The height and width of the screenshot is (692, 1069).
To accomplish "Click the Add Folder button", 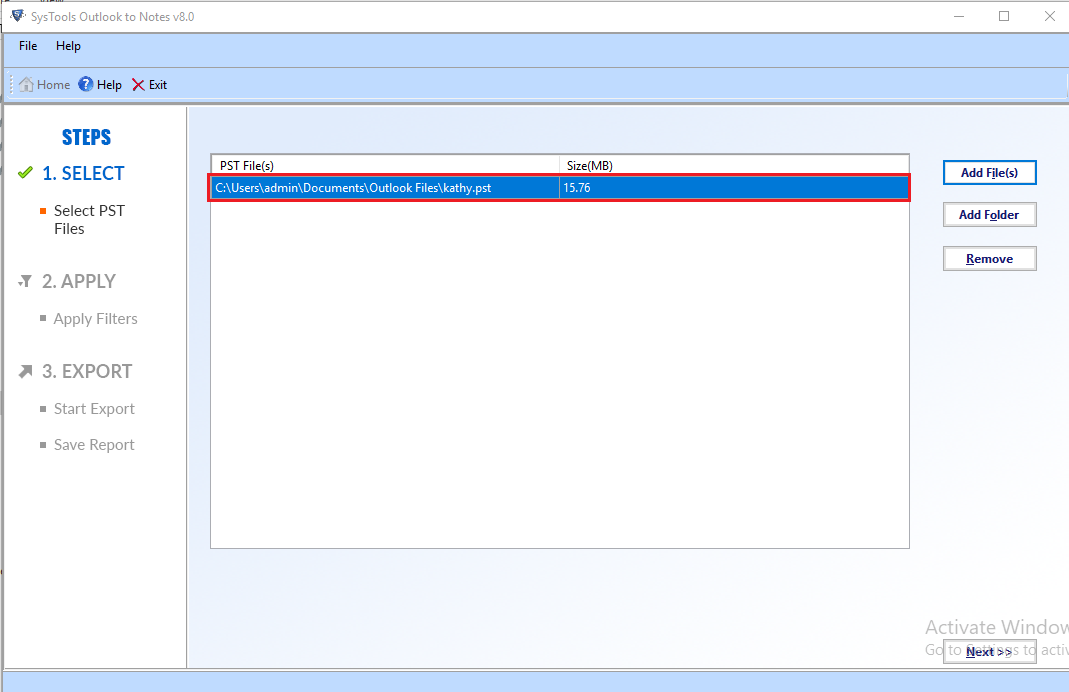I will click(x=989, y=215).
